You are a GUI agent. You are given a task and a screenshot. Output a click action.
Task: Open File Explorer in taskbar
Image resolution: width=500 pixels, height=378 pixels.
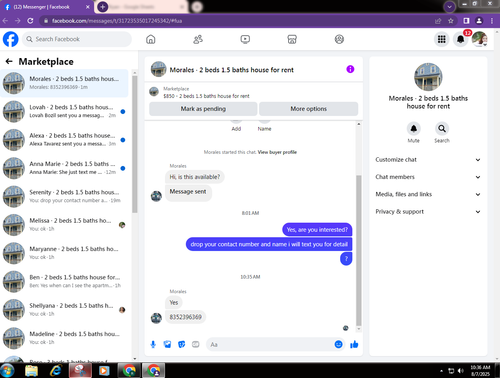click(32, 370)
